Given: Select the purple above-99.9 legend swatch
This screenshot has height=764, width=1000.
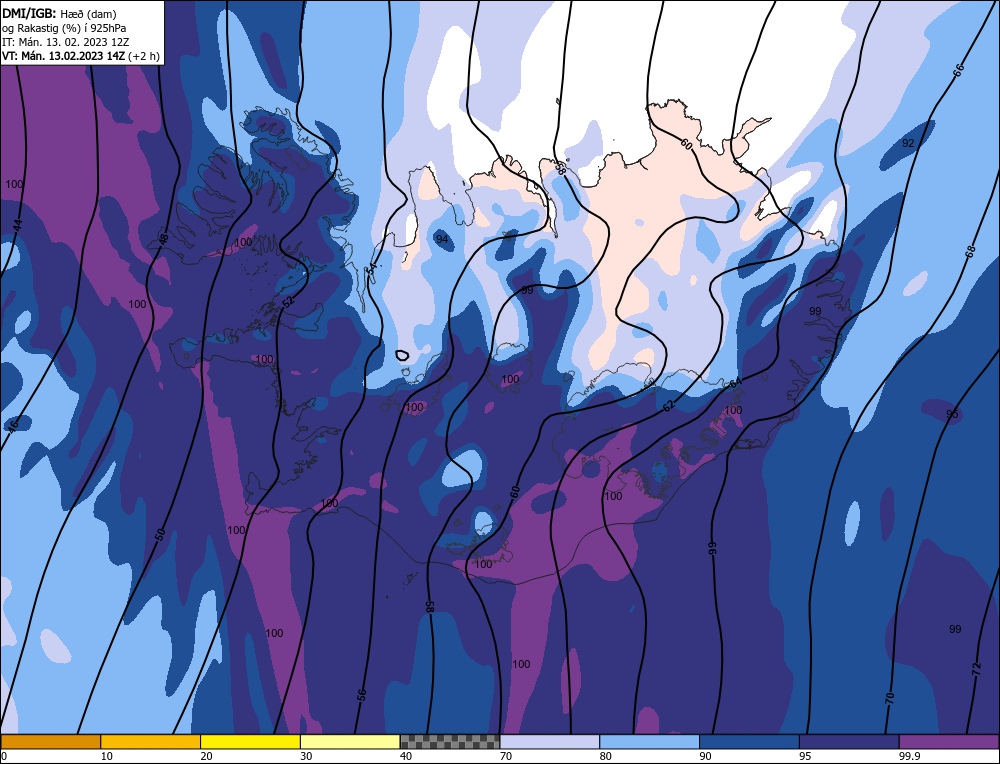Looking at the screenshot, I should [949, 741].
